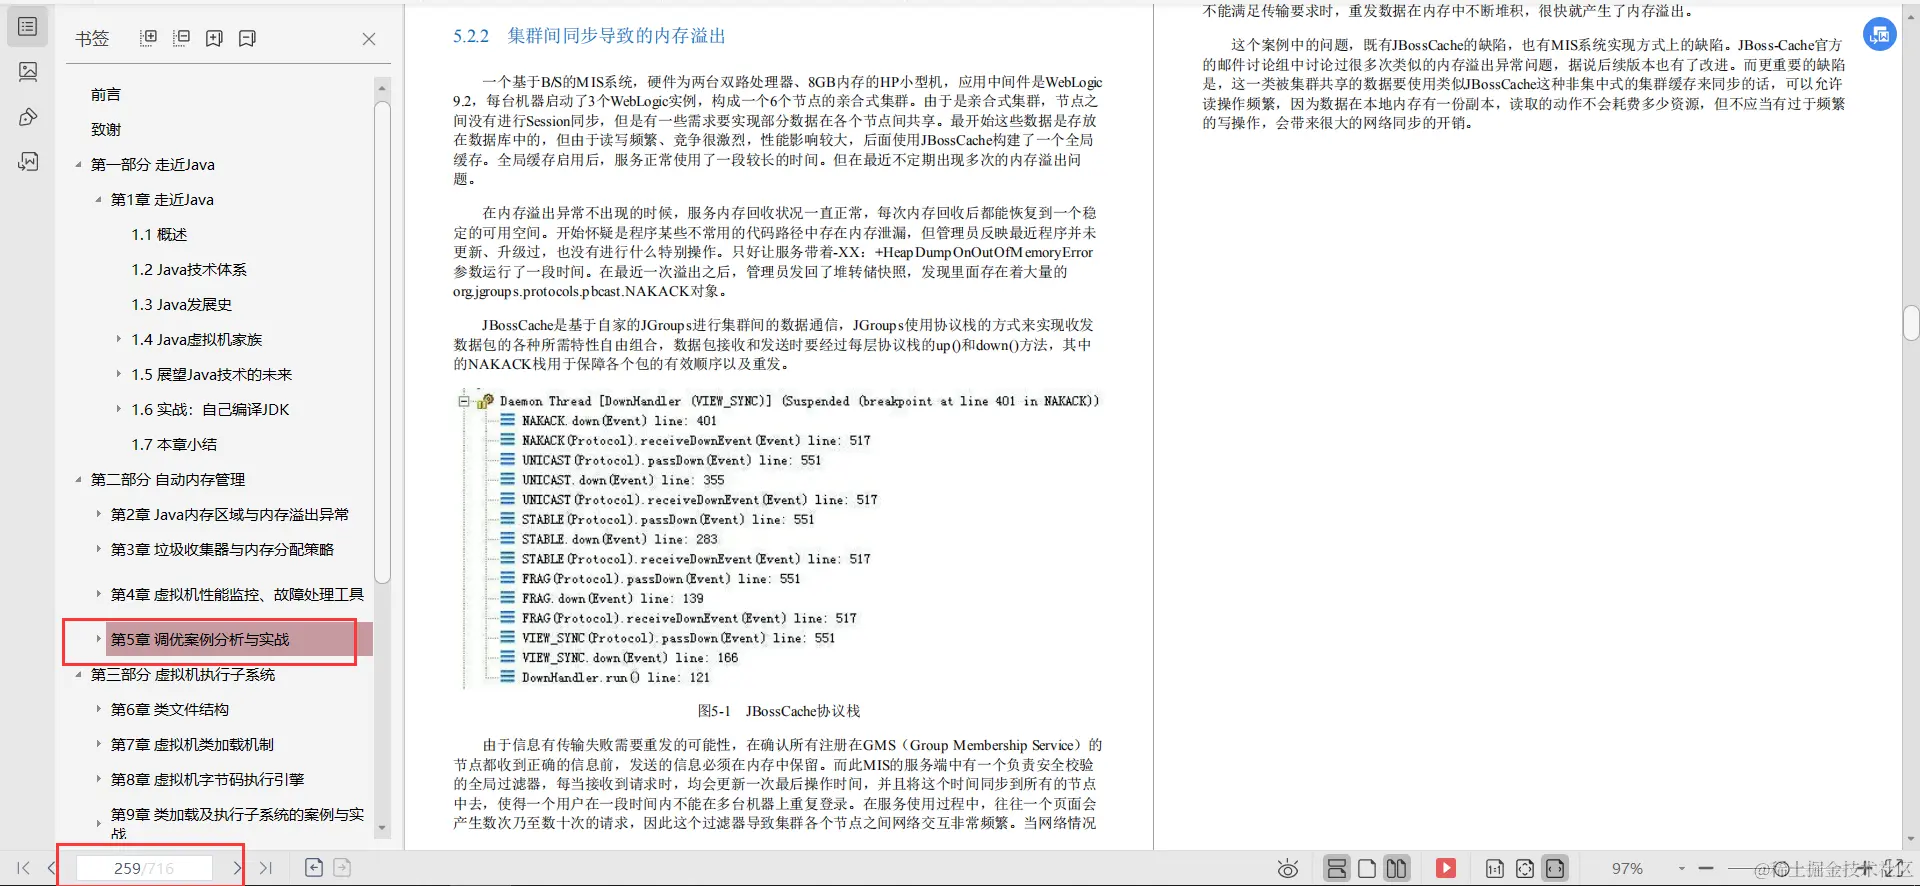Close the bookmarks panel

(369, 39)
